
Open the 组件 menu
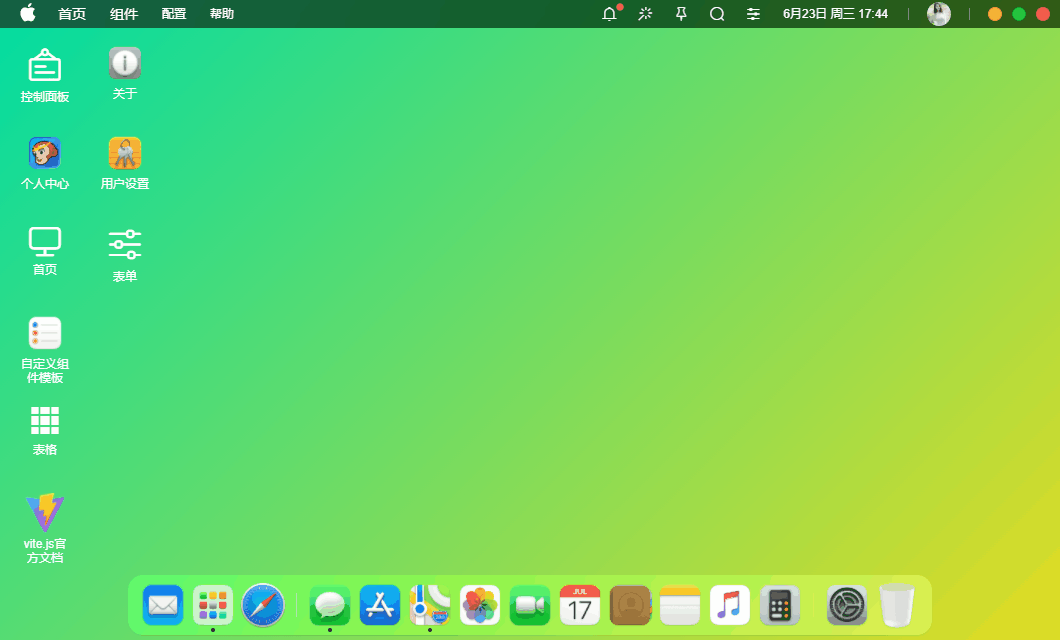coord(124,14)
